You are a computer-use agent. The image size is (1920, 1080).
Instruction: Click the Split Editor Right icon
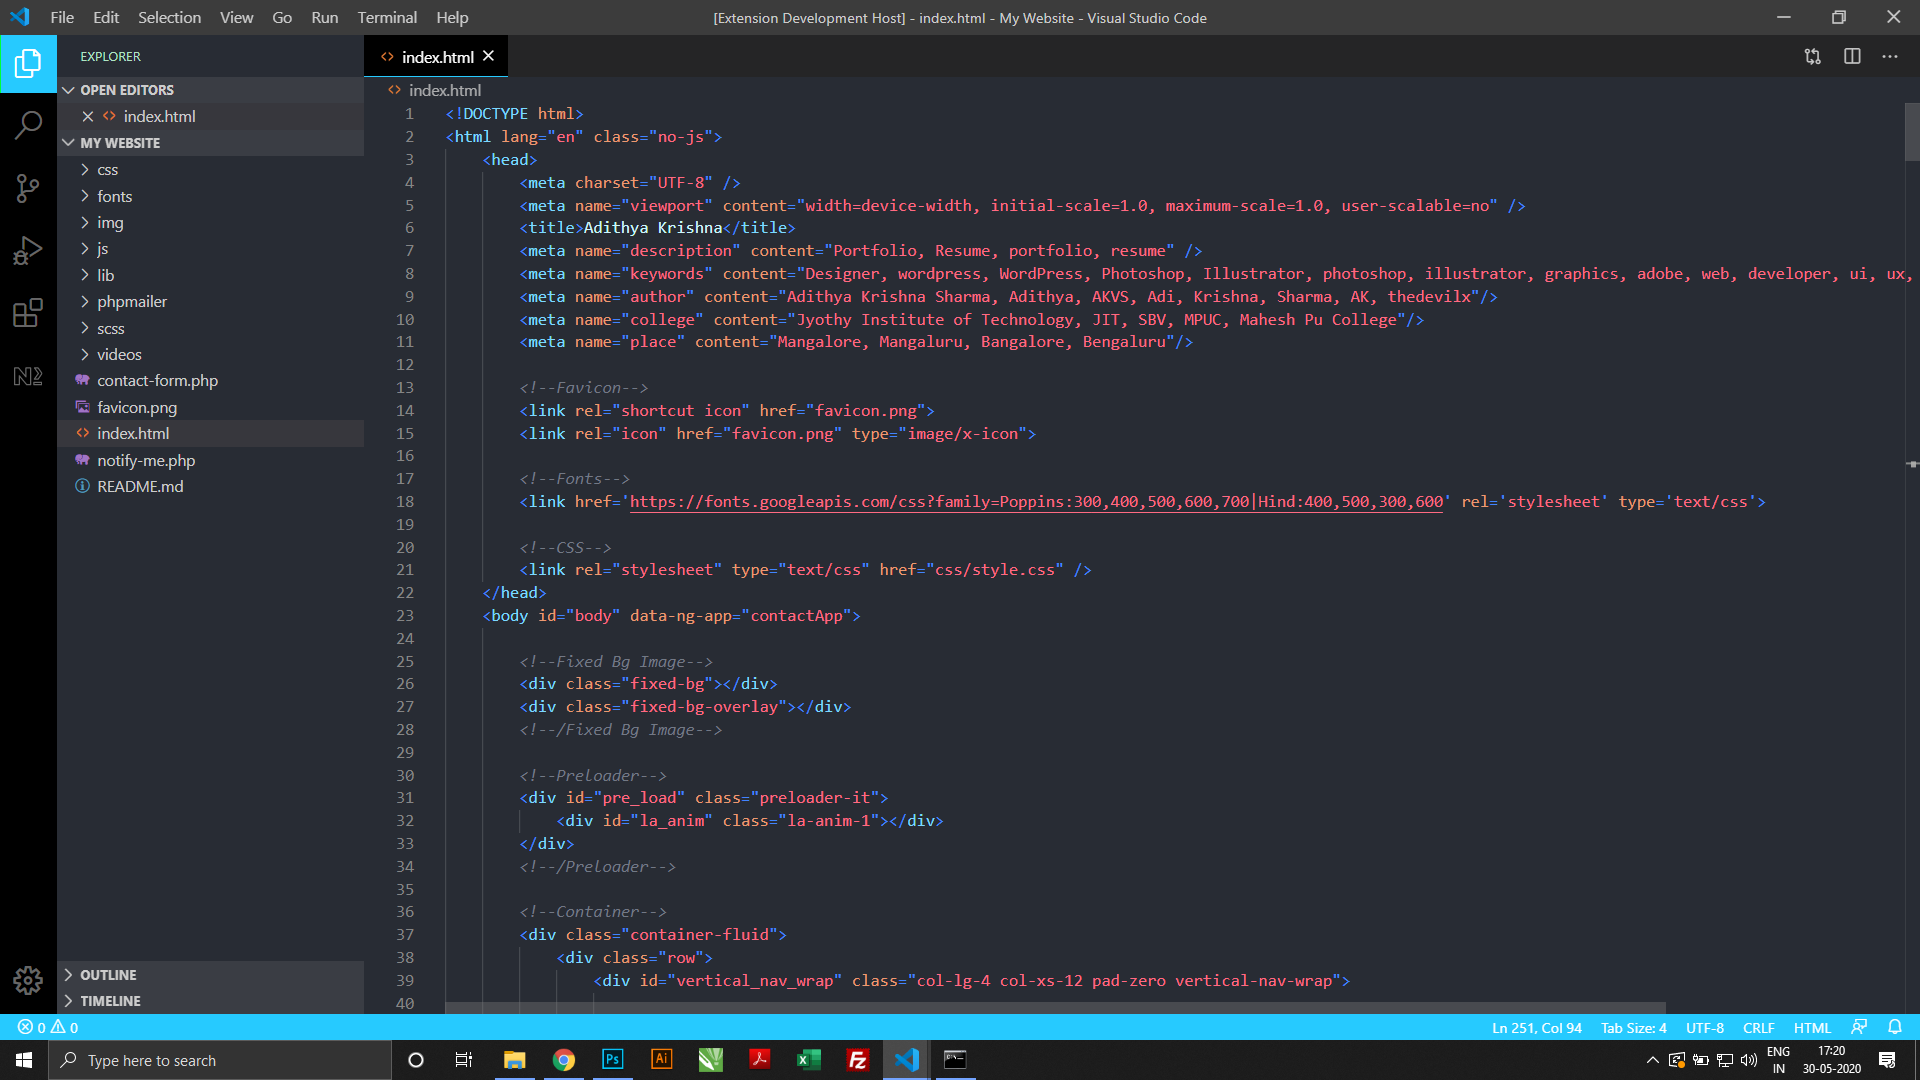(1852, 57)
